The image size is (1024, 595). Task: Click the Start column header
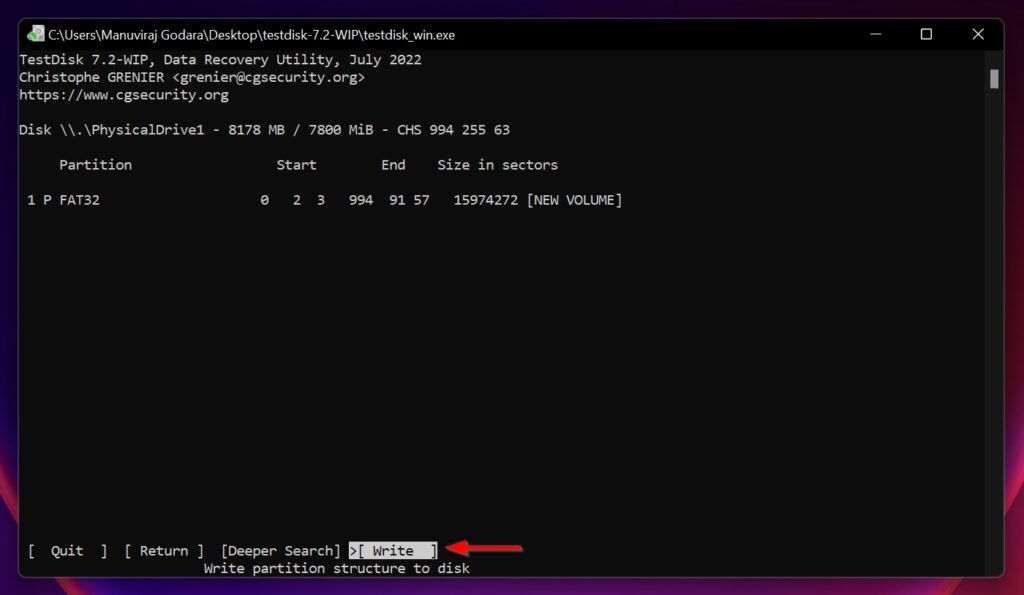coord(296,164)
